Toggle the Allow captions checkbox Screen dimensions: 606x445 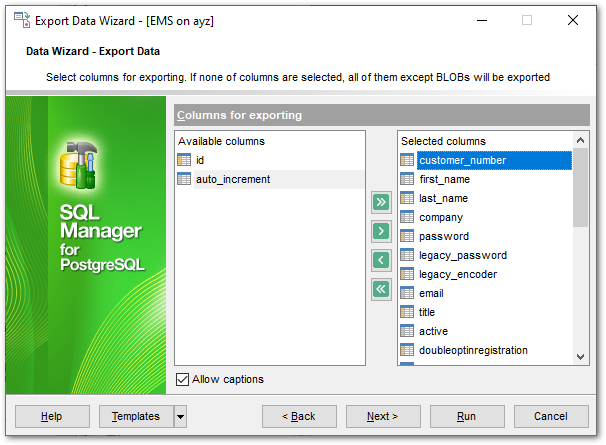(182, 379)
